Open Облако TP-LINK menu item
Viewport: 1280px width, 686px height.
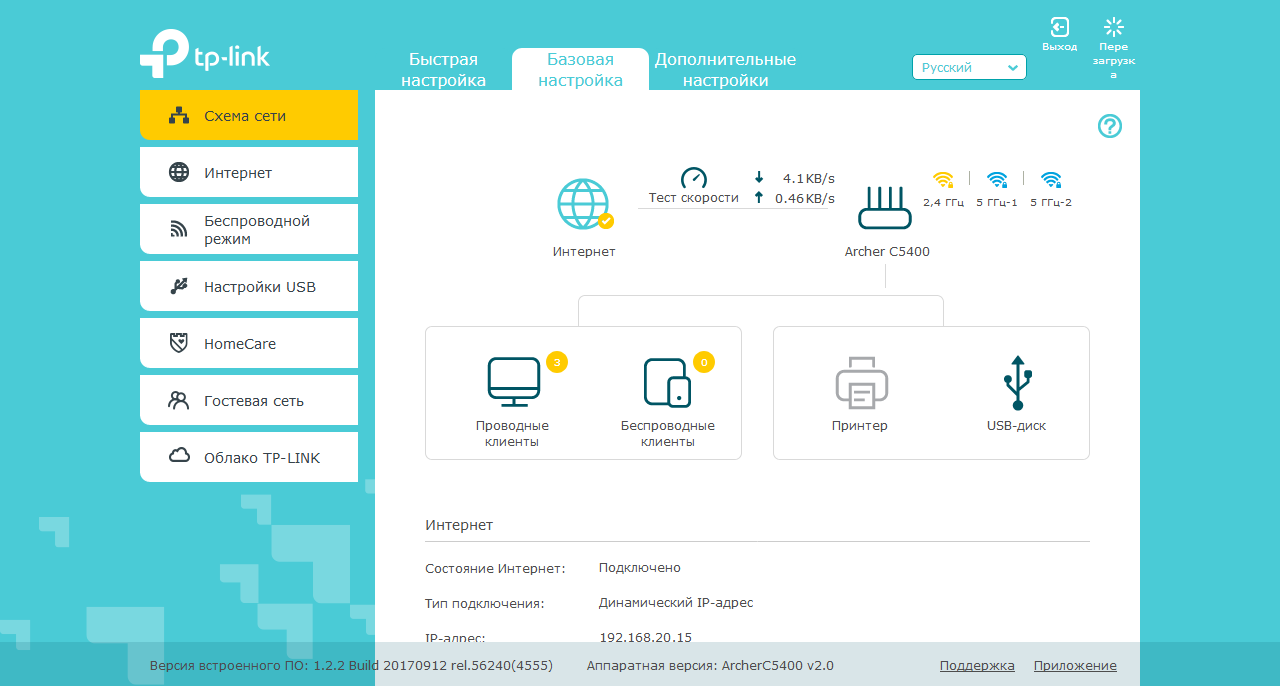tap(249, 457)
